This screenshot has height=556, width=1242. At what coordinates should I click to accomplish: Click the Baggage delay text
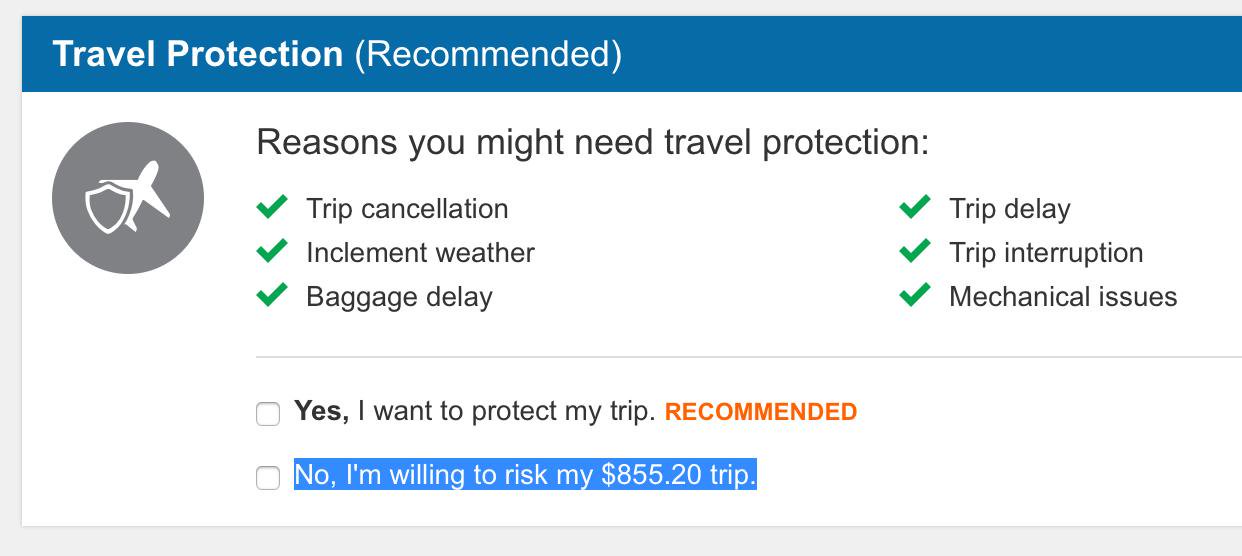tap(399, 297)
